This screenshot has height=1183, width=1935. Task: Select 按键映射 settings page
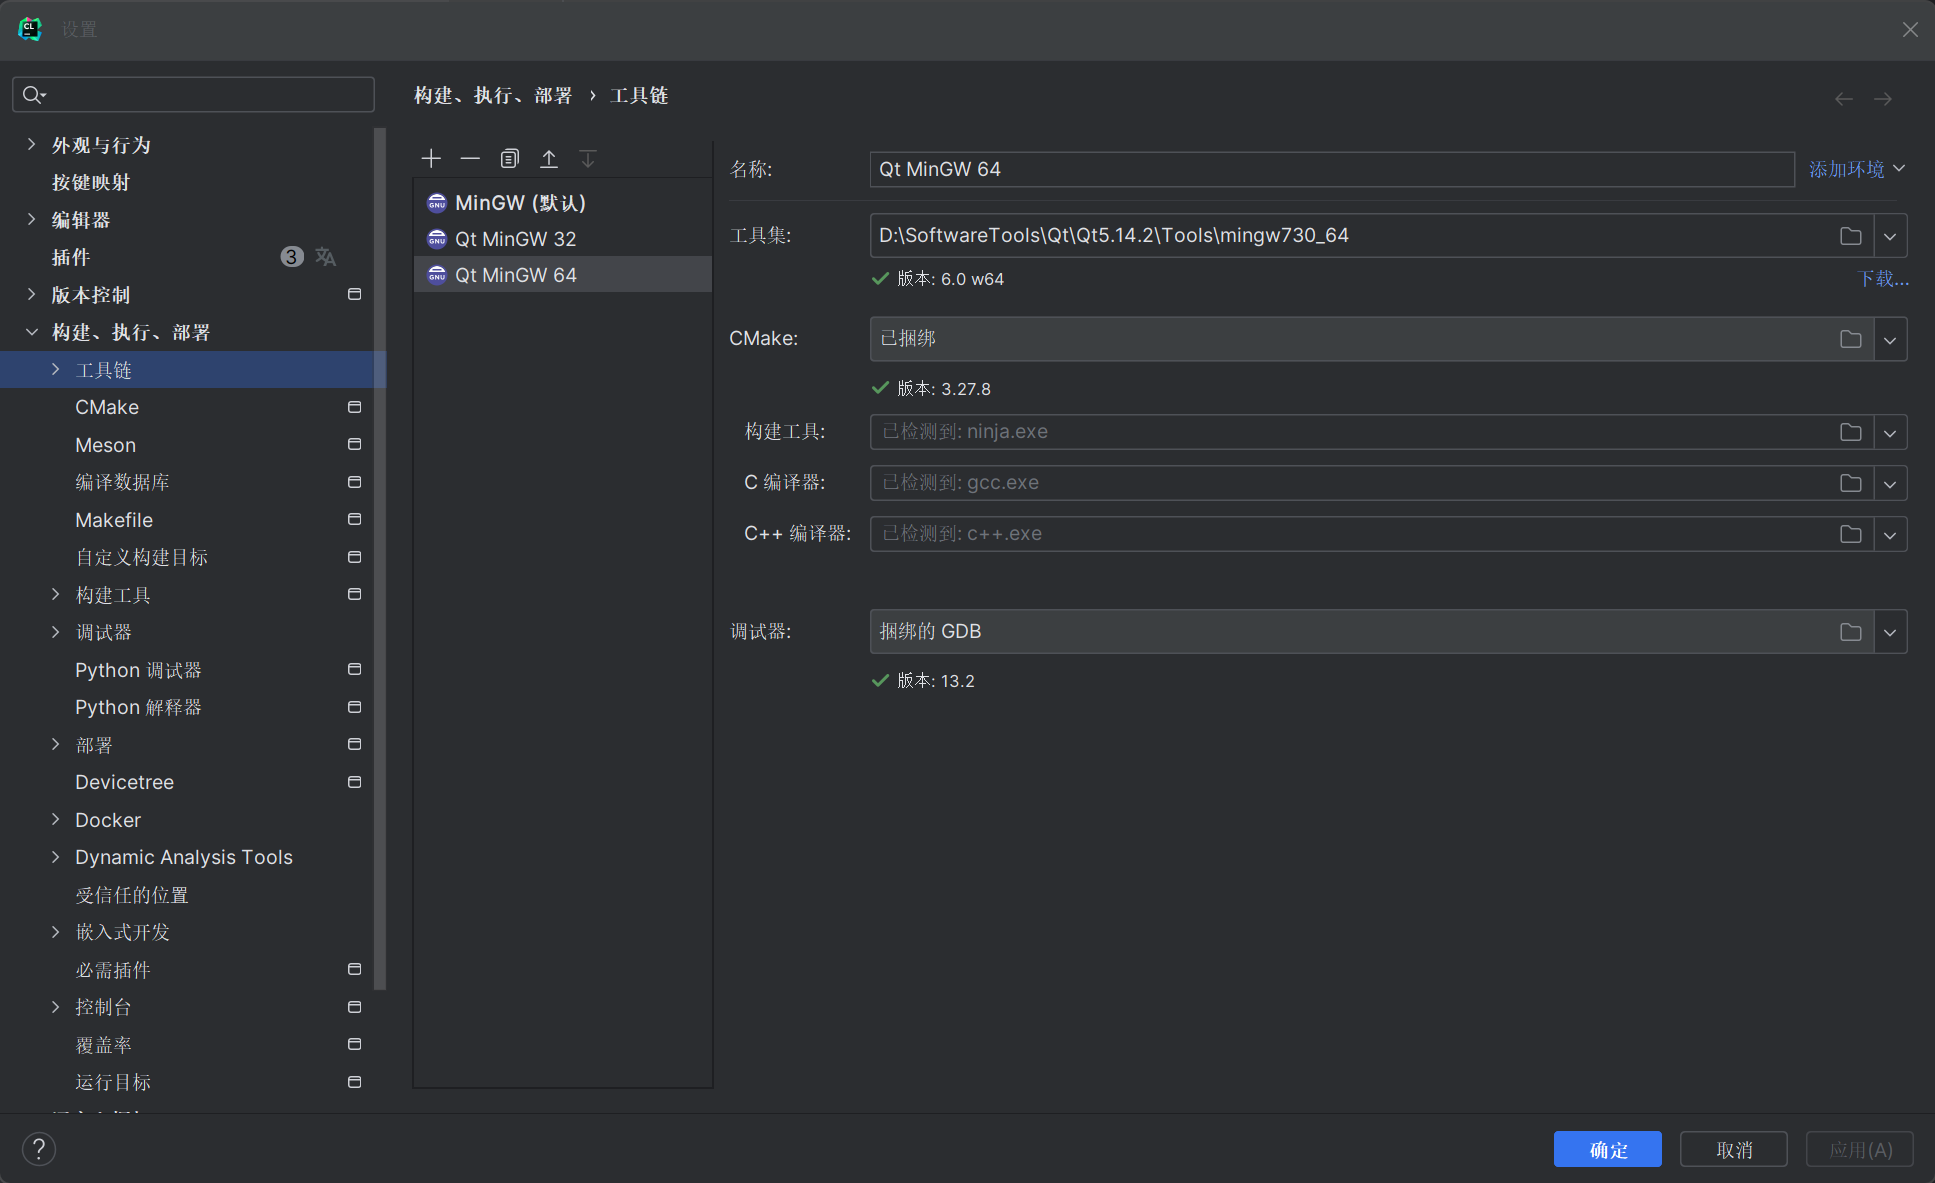[x=91, y=182]
